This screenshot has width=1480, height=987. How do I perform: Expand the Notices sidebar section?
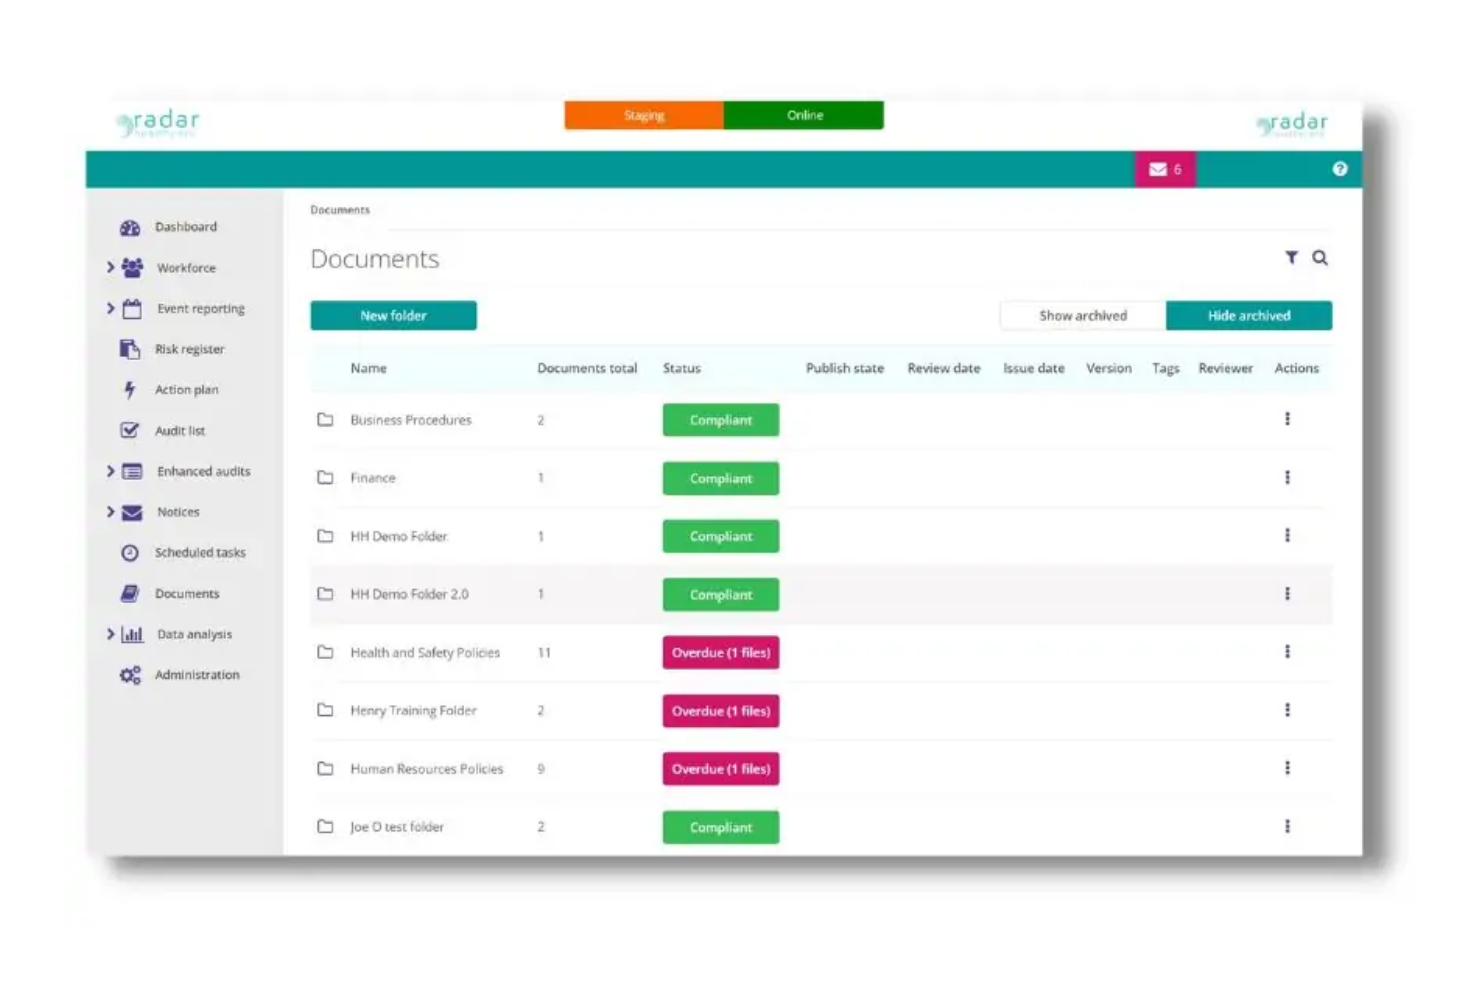(x=110, y=511)
